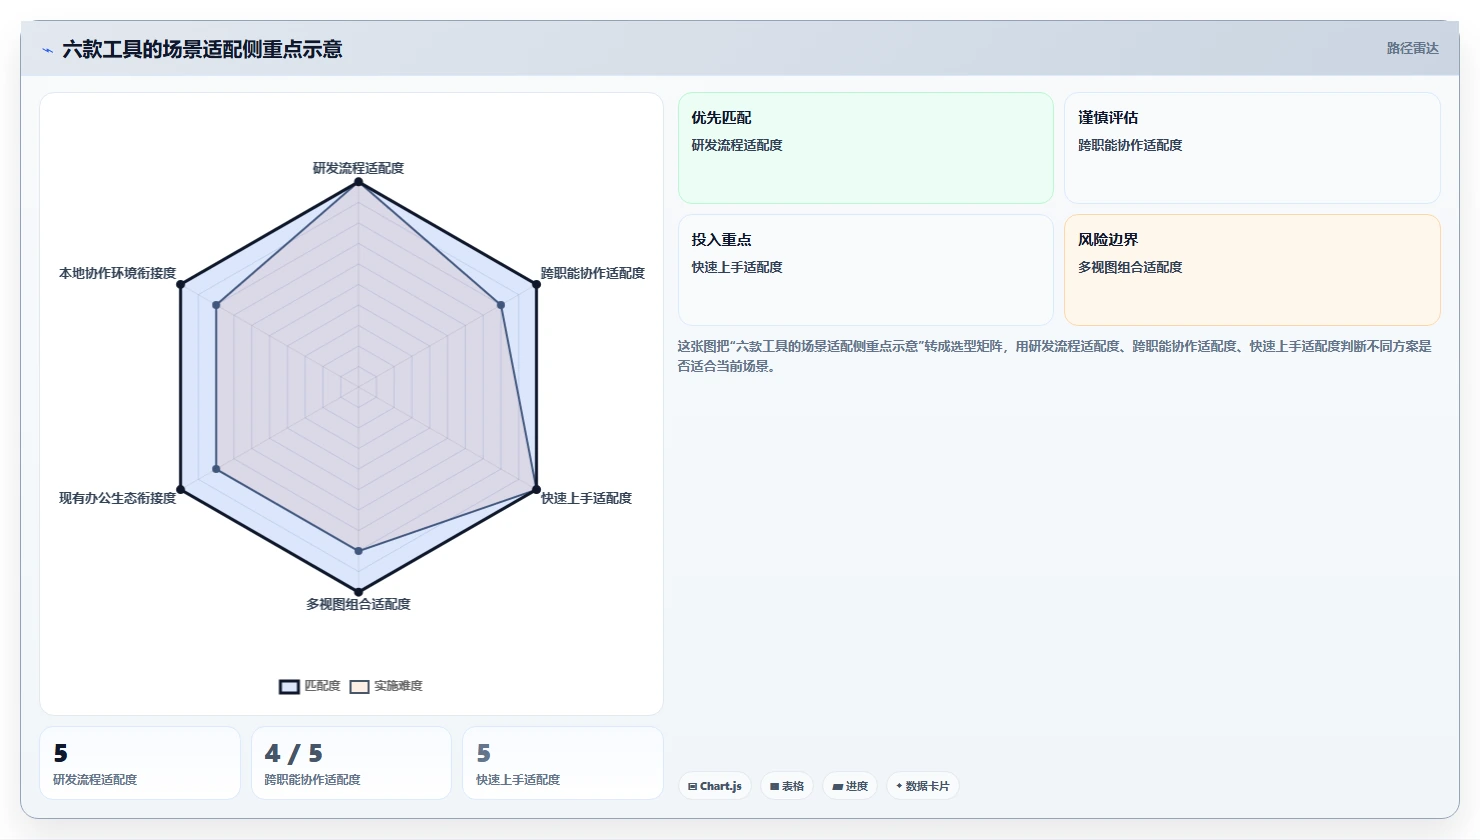Select the 进度 tag chip
1480x840 pixels.
click(x=850, y=786)
